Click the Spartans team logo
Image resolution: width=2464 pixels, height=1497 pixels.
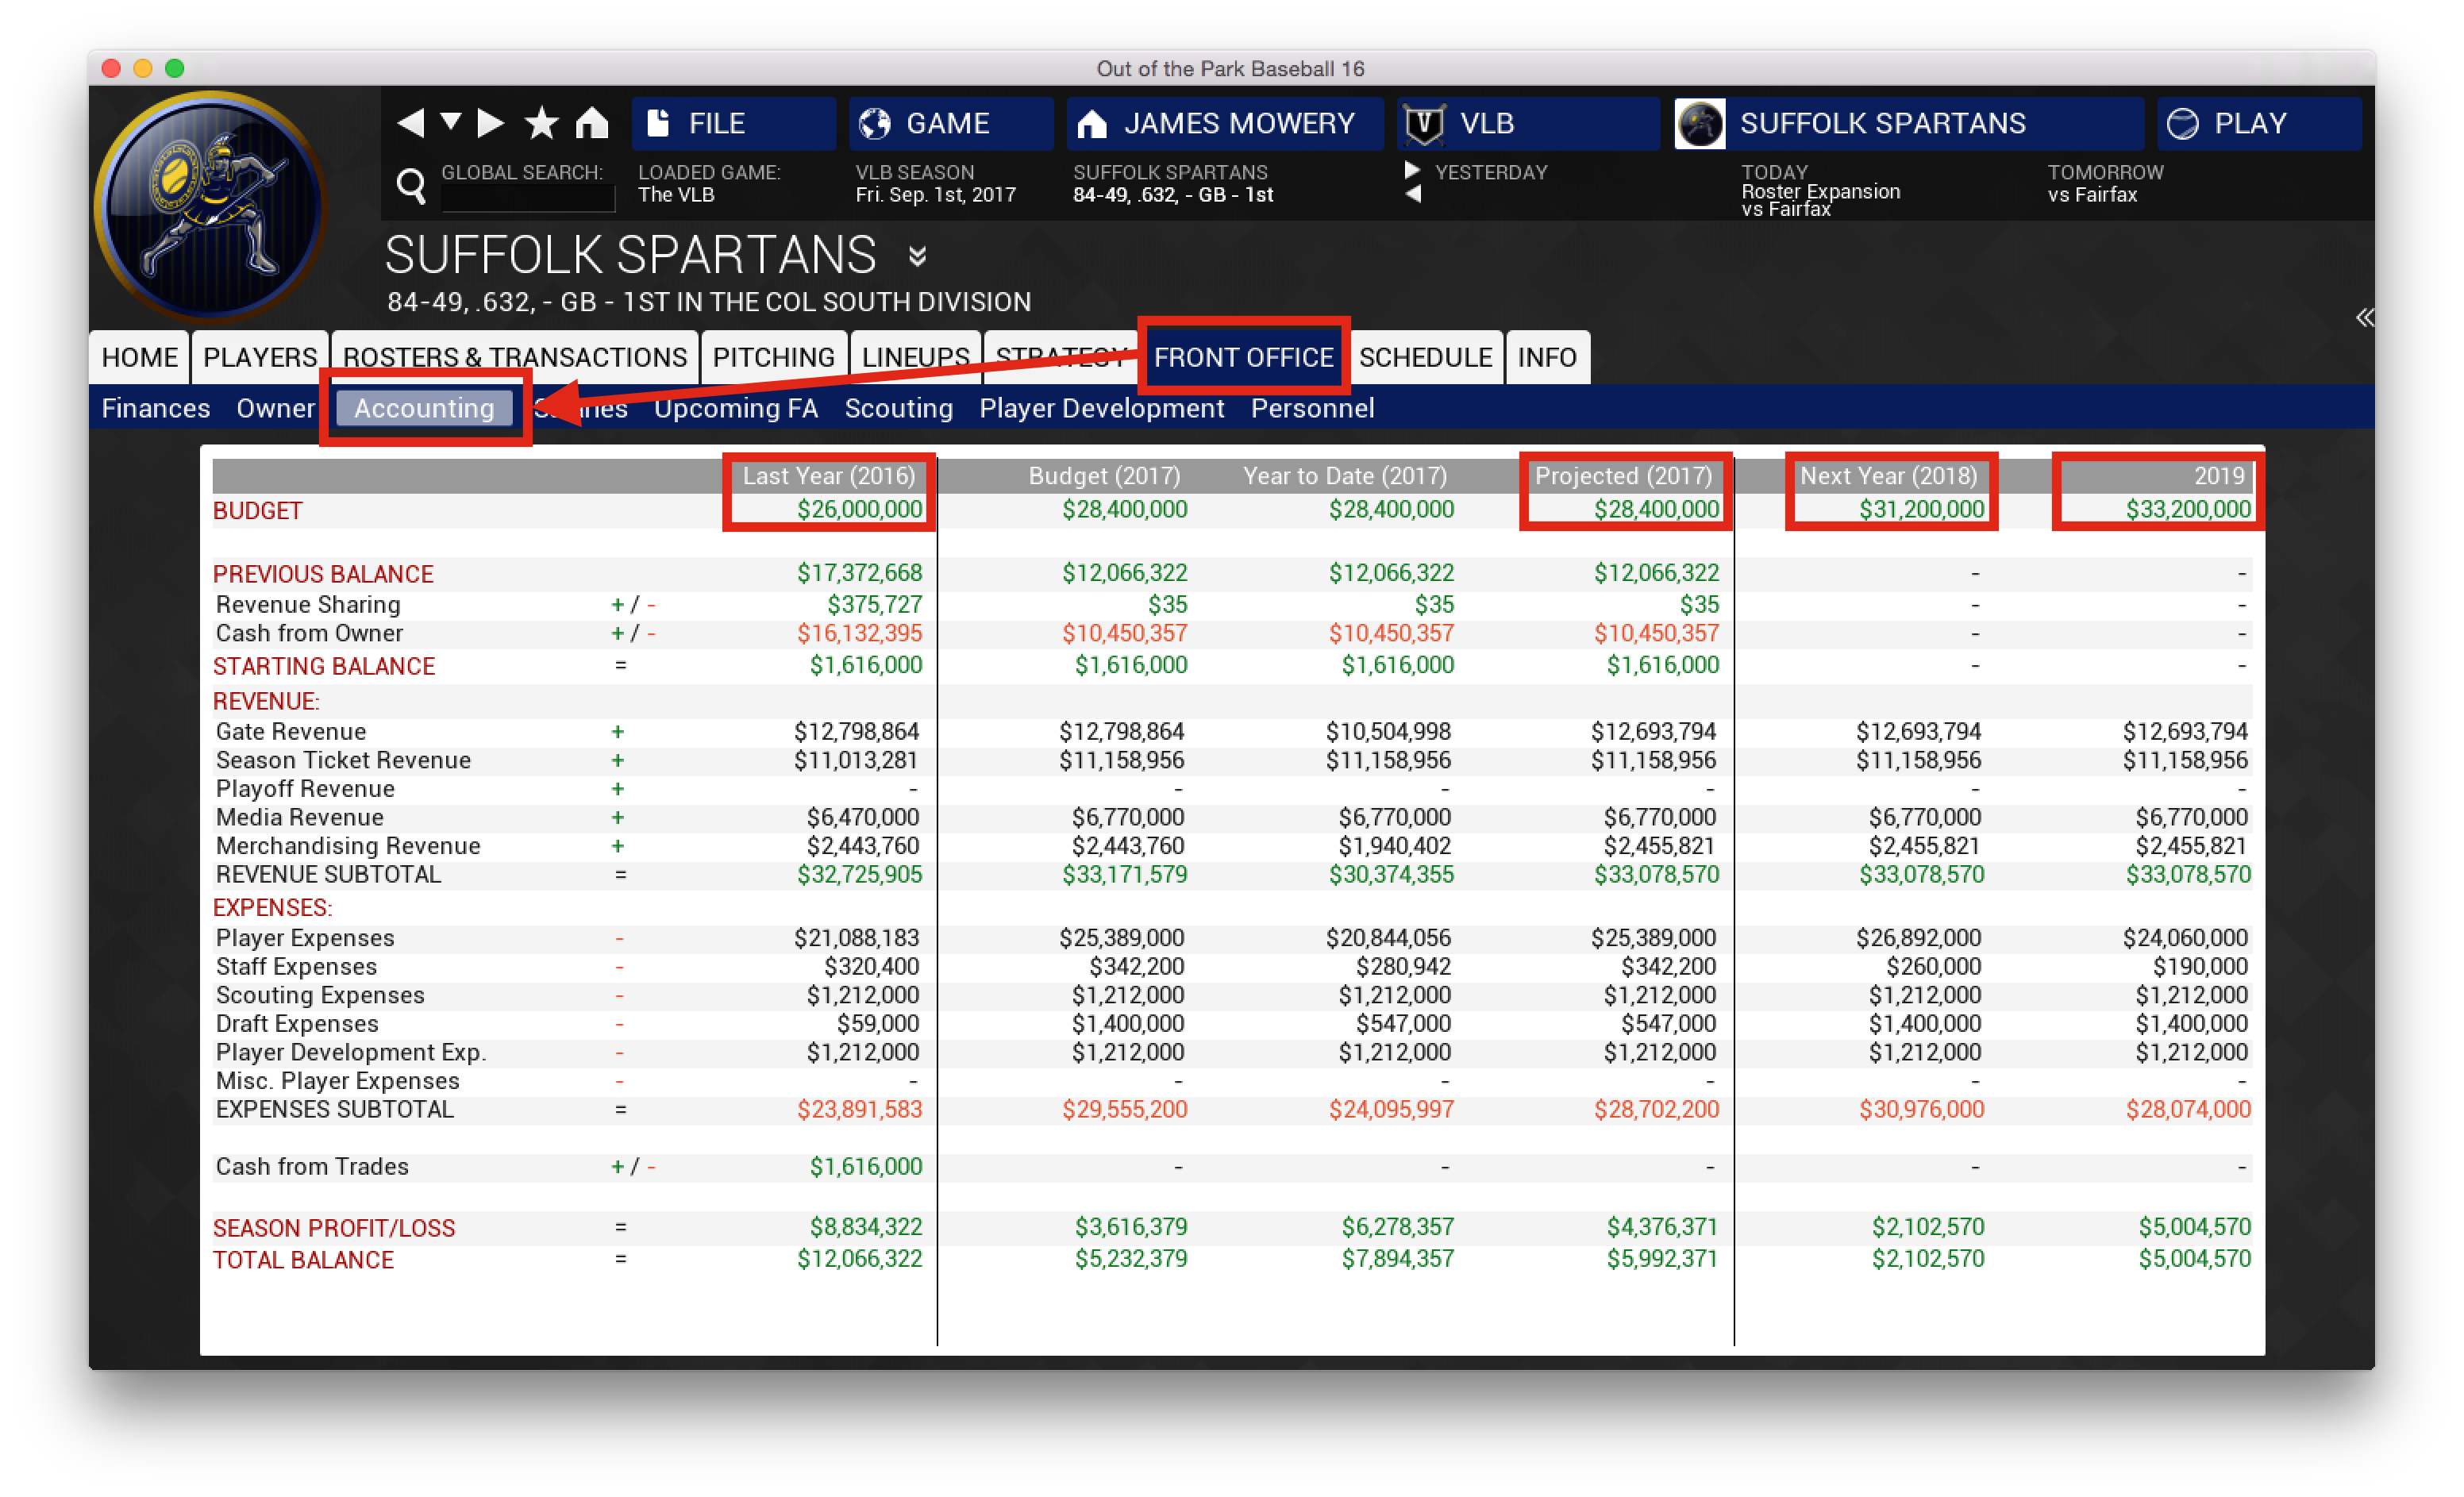pos(211,208)
